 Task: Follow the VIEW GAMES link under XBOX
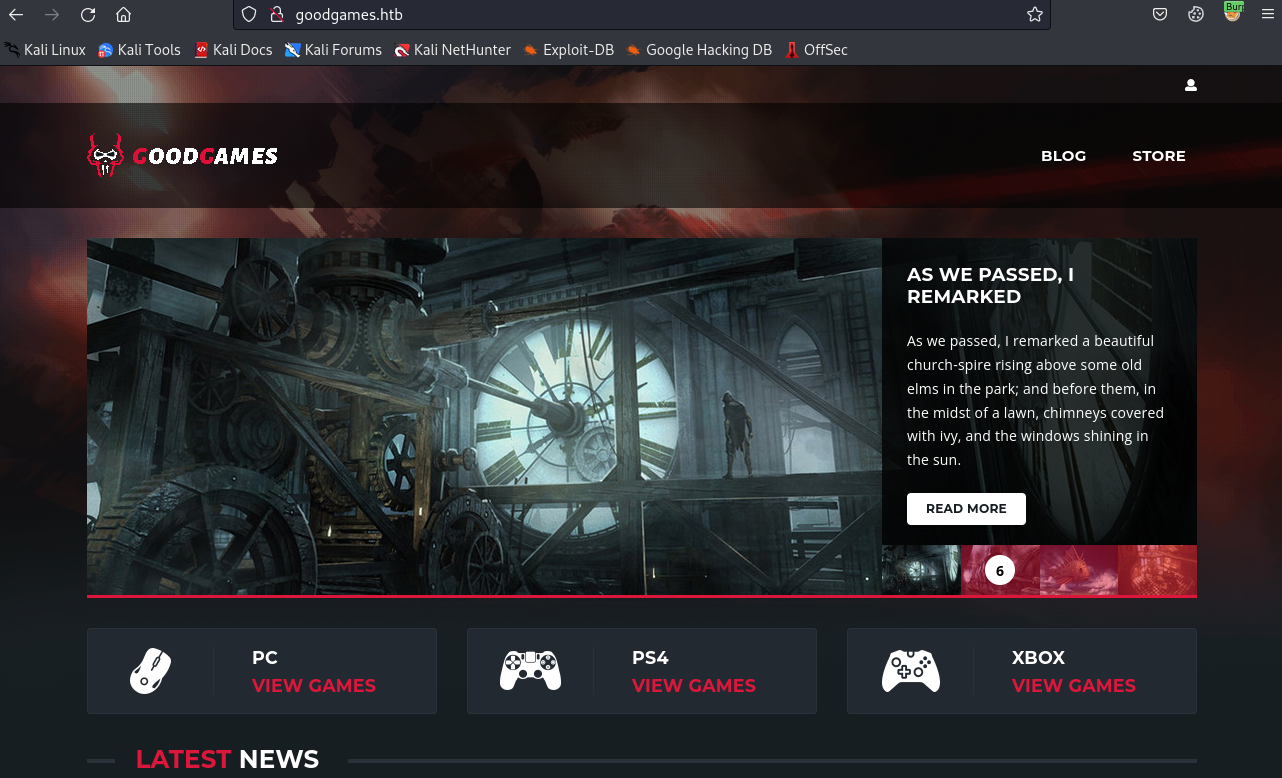coord(1074,686)
